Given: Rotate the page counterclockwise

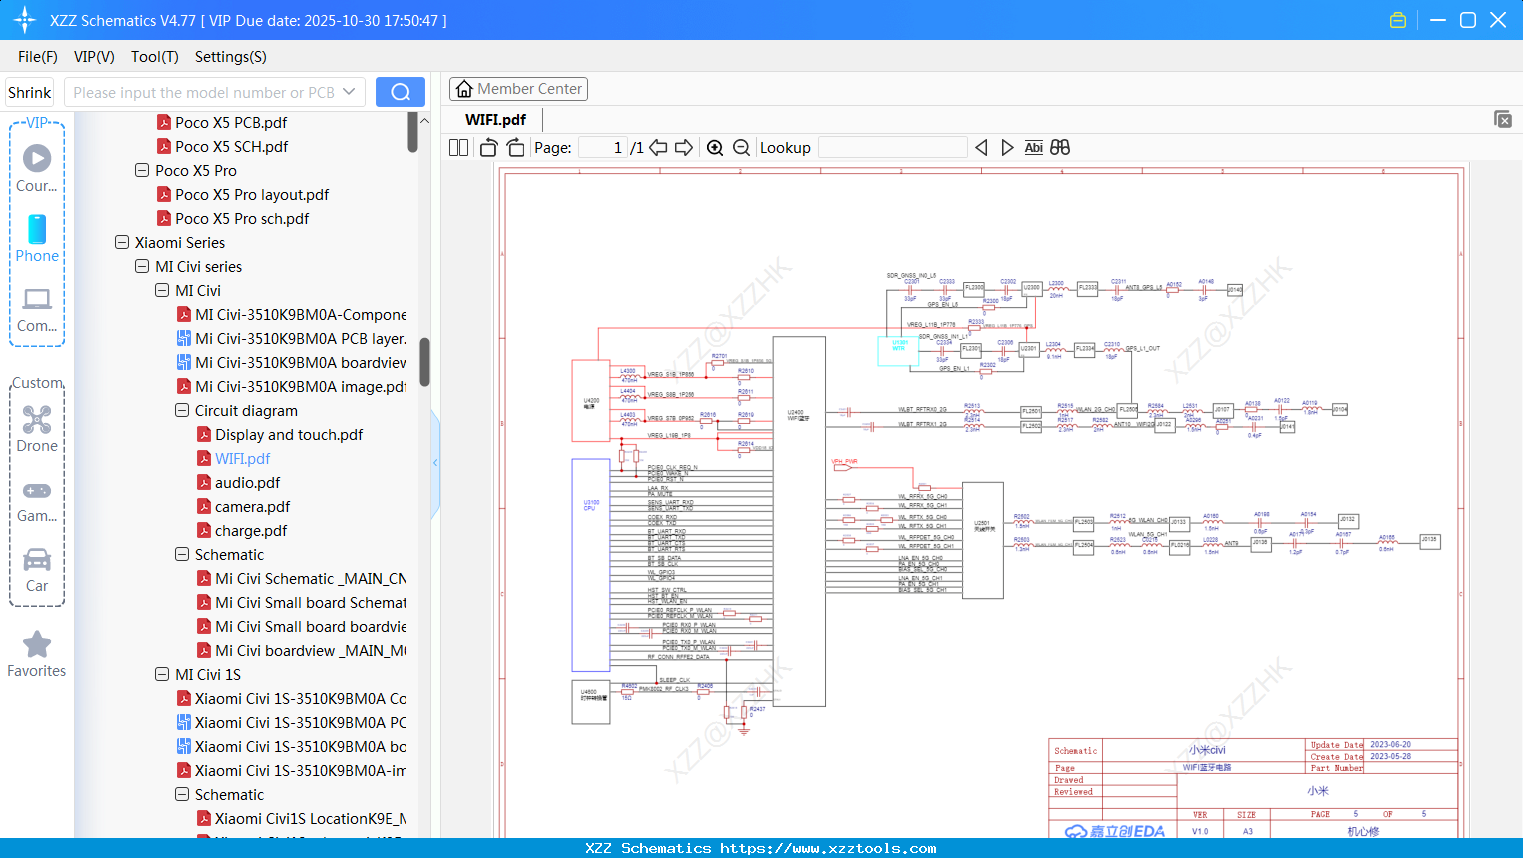Looking at the screenshot, I should 489,148.
